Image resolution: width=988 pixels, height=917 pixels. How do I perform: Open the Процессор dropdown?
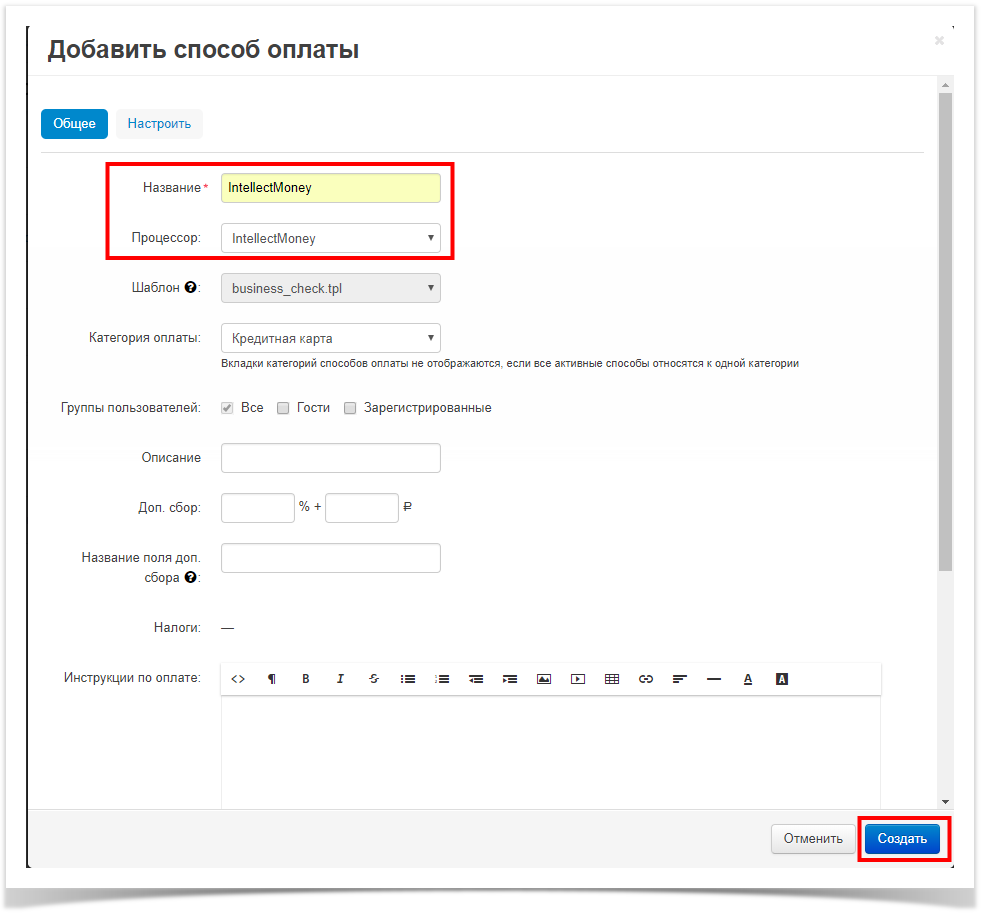pos(330,239)
